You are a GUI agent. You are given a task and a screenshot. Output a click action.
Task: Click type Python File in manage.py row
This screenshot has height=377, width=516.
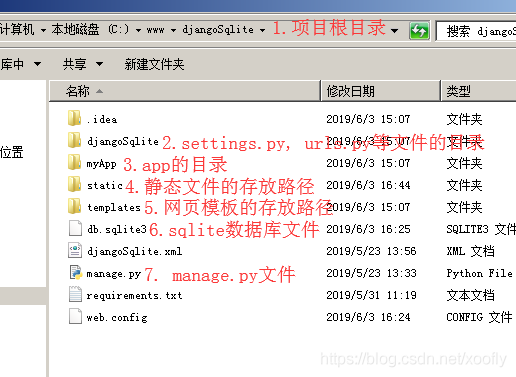[x=479, y=273]
